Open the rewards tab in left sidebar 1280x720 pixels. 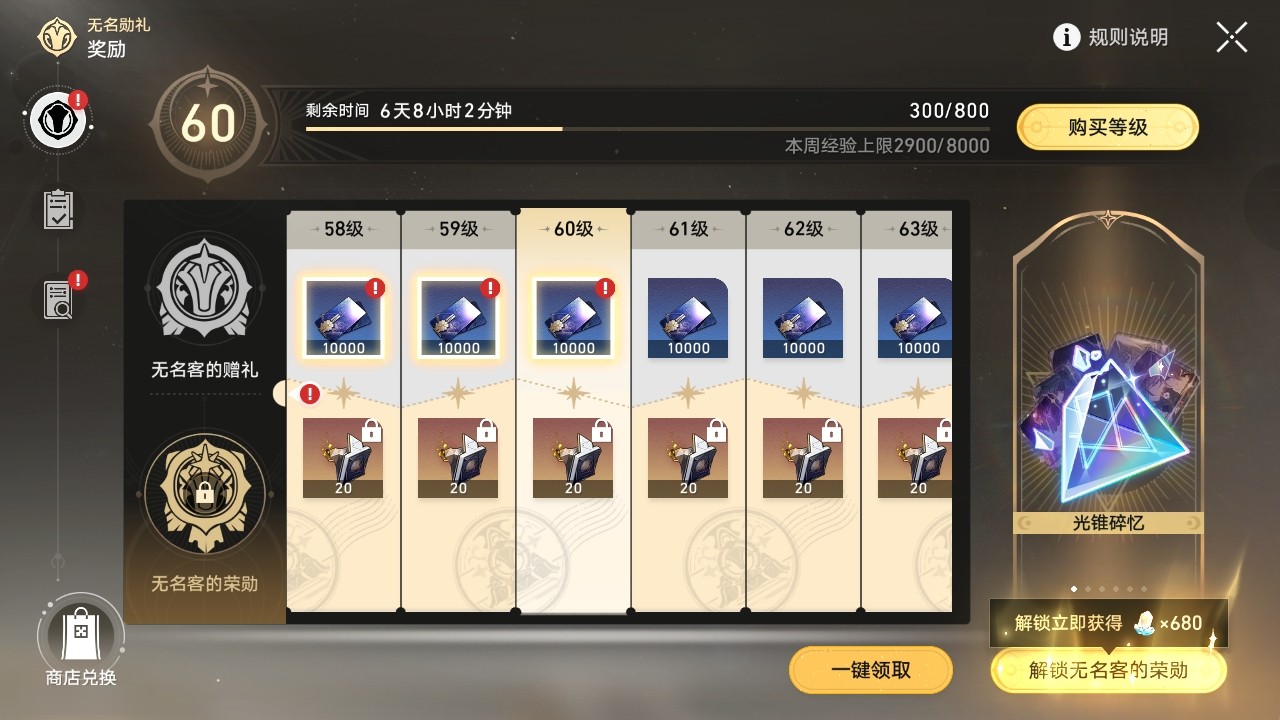click(x=58, y=120)
